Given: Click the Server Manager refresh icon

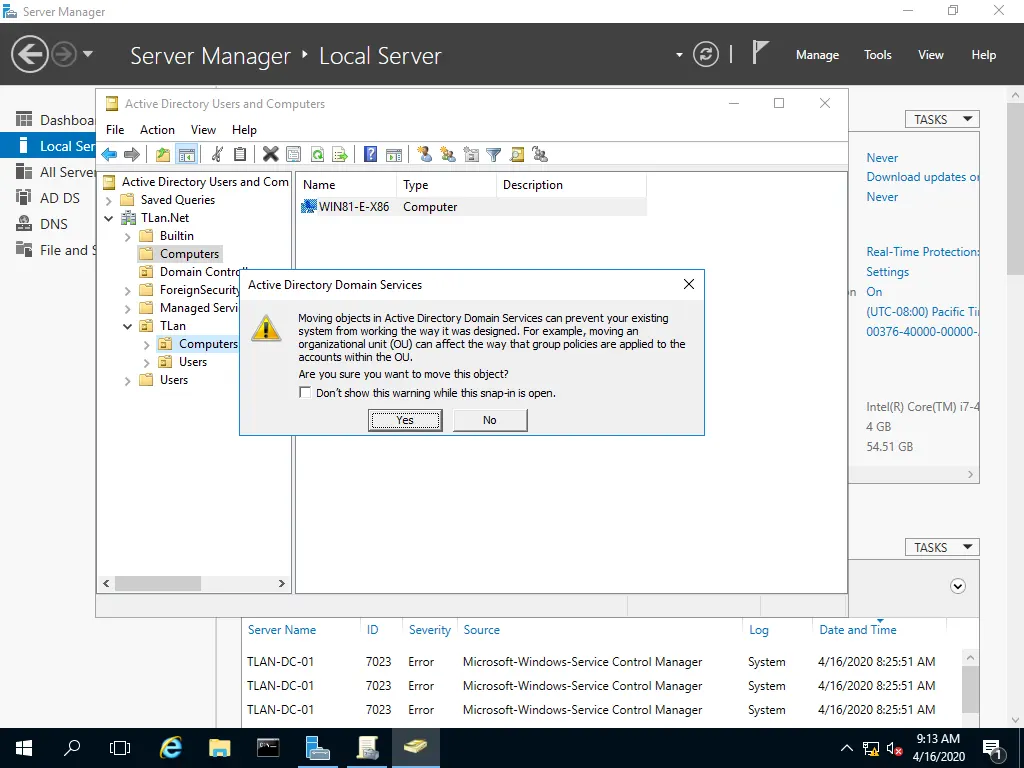Looking at the screenshot, I should tap(706, 54).
